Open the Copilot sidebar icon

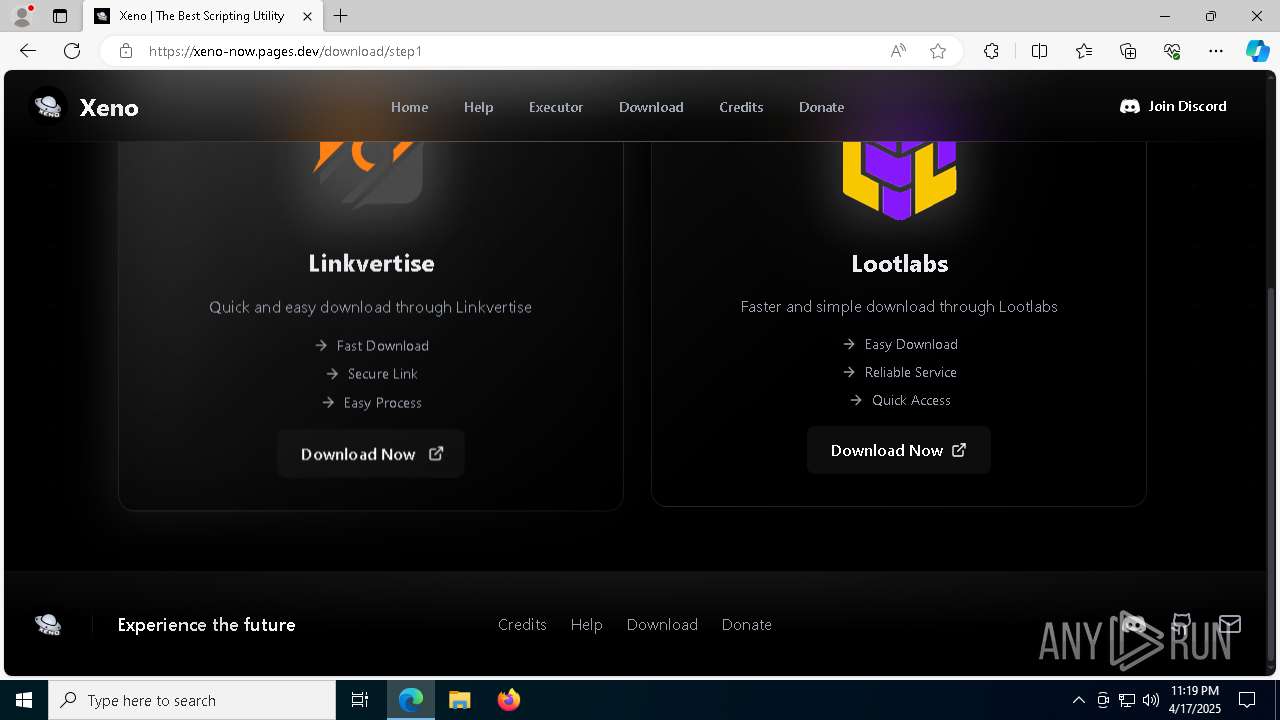[1257, 51]
